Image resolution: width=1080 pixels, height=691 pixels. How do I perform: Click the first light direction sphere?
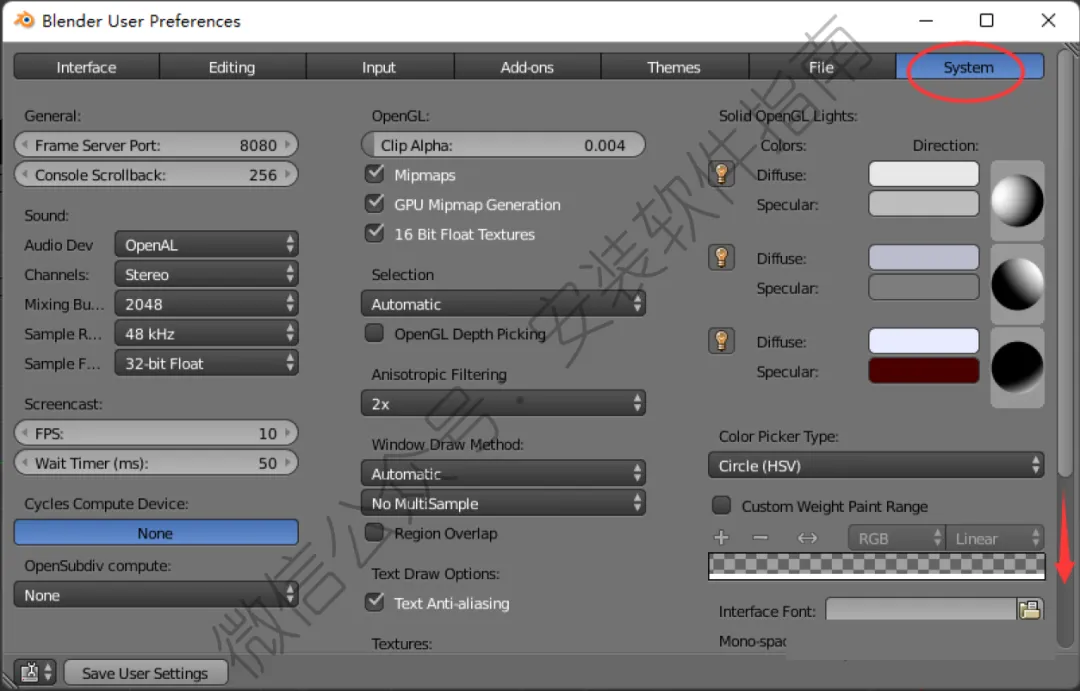(x=1017, y=200)
